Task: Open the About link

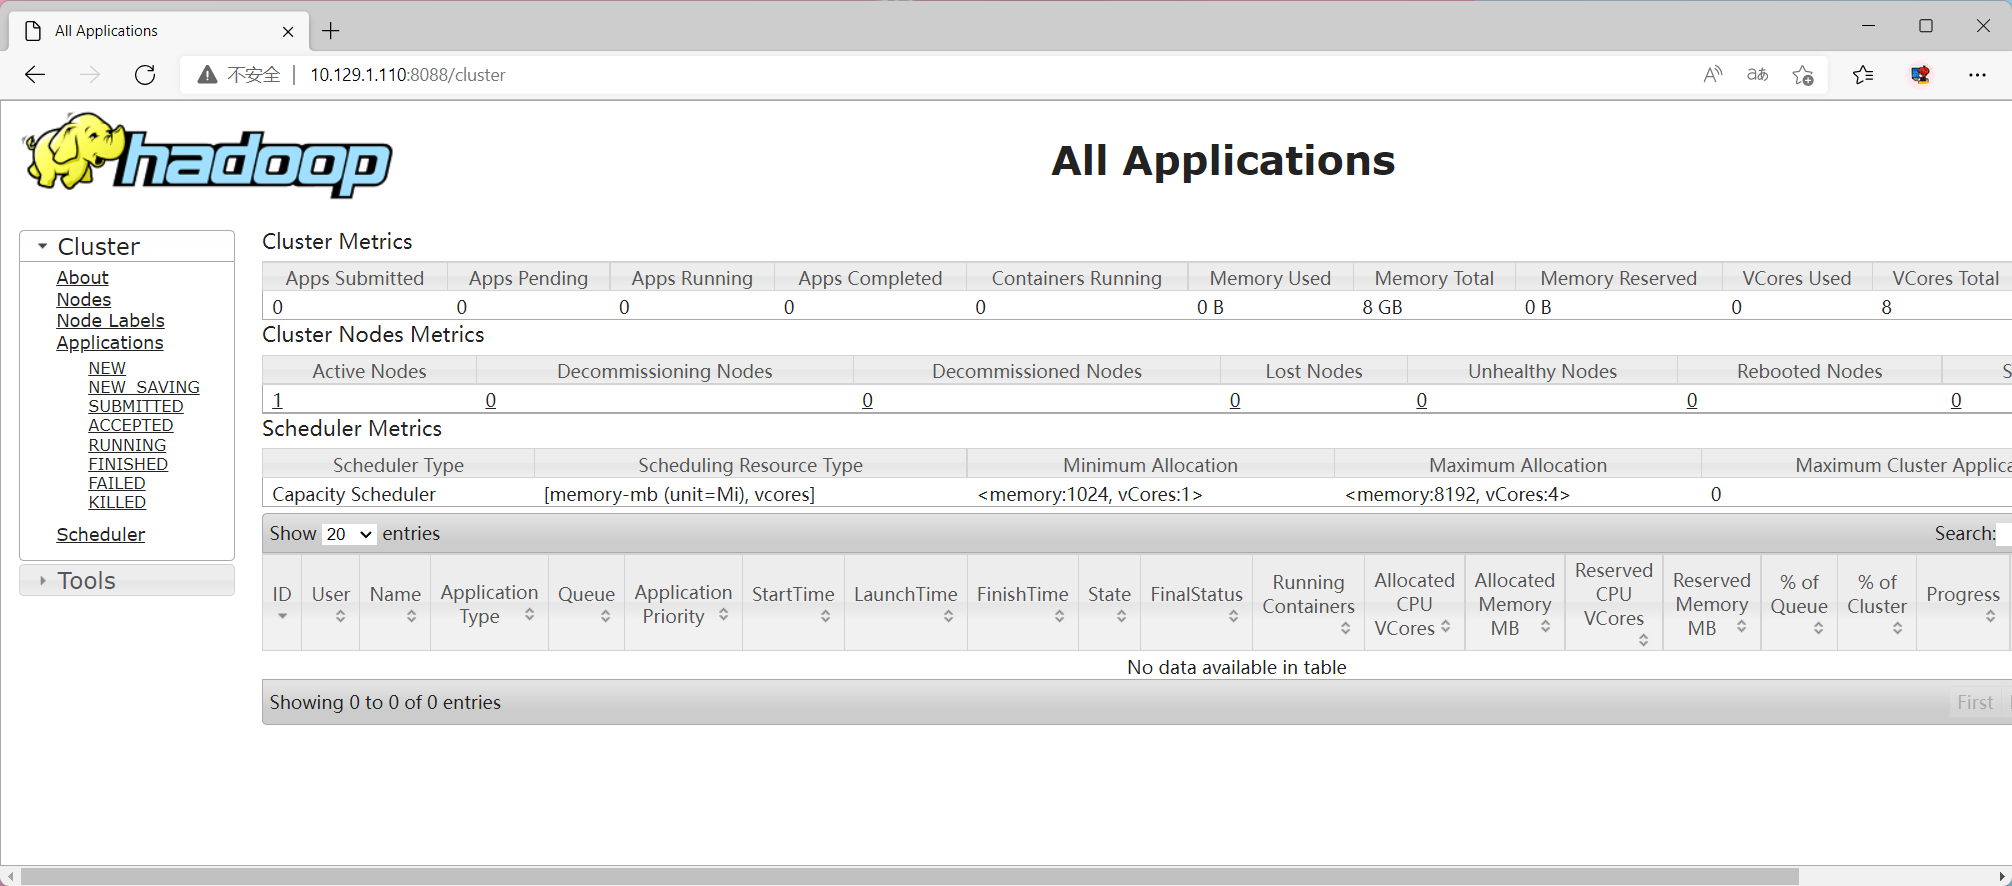Action: tap(82, 278)
